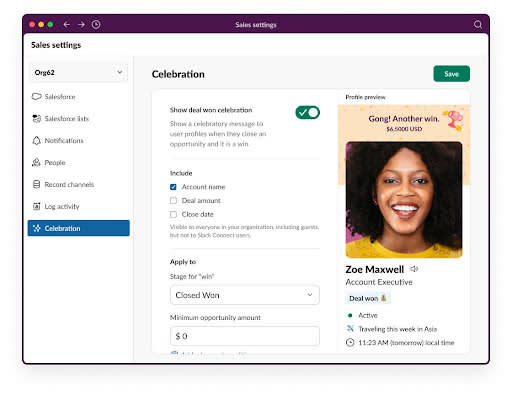This screenshot has height=395, width=512.
Task: Click the Account Executive title text
Action: [x=379, y=282]
